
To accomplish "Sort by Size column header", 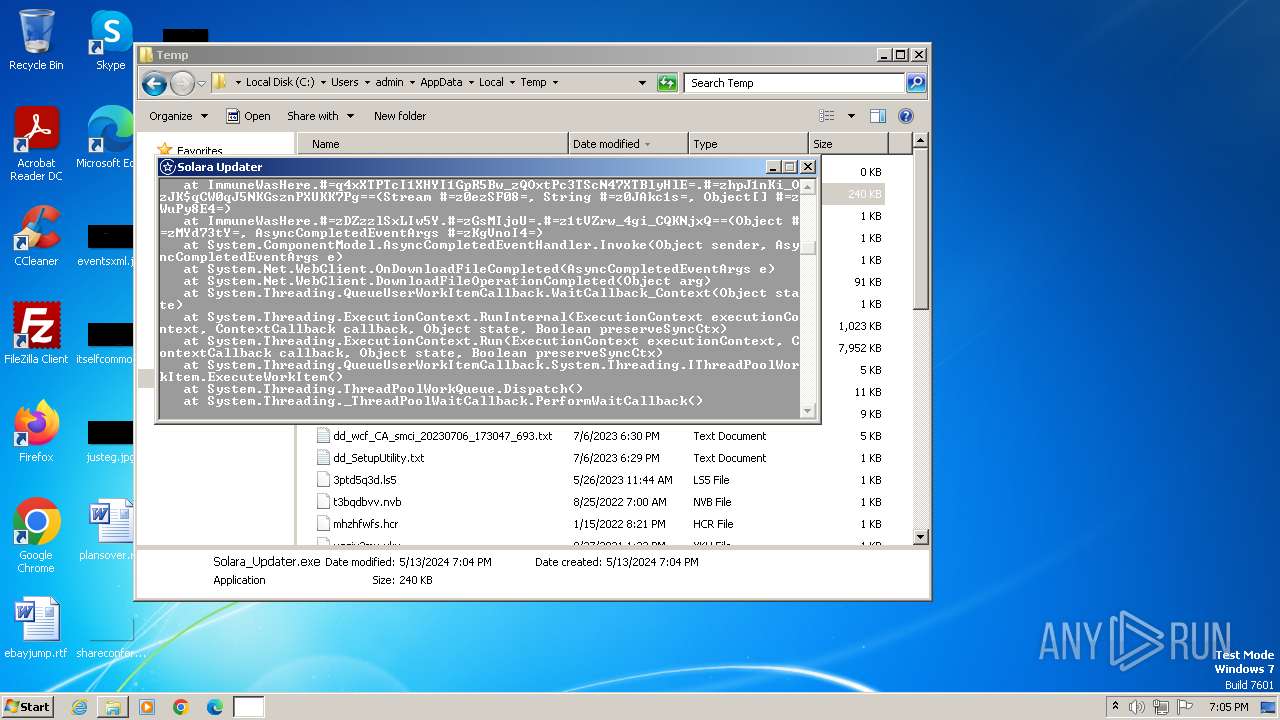I will pyautogui.click(x=848, y=144).
